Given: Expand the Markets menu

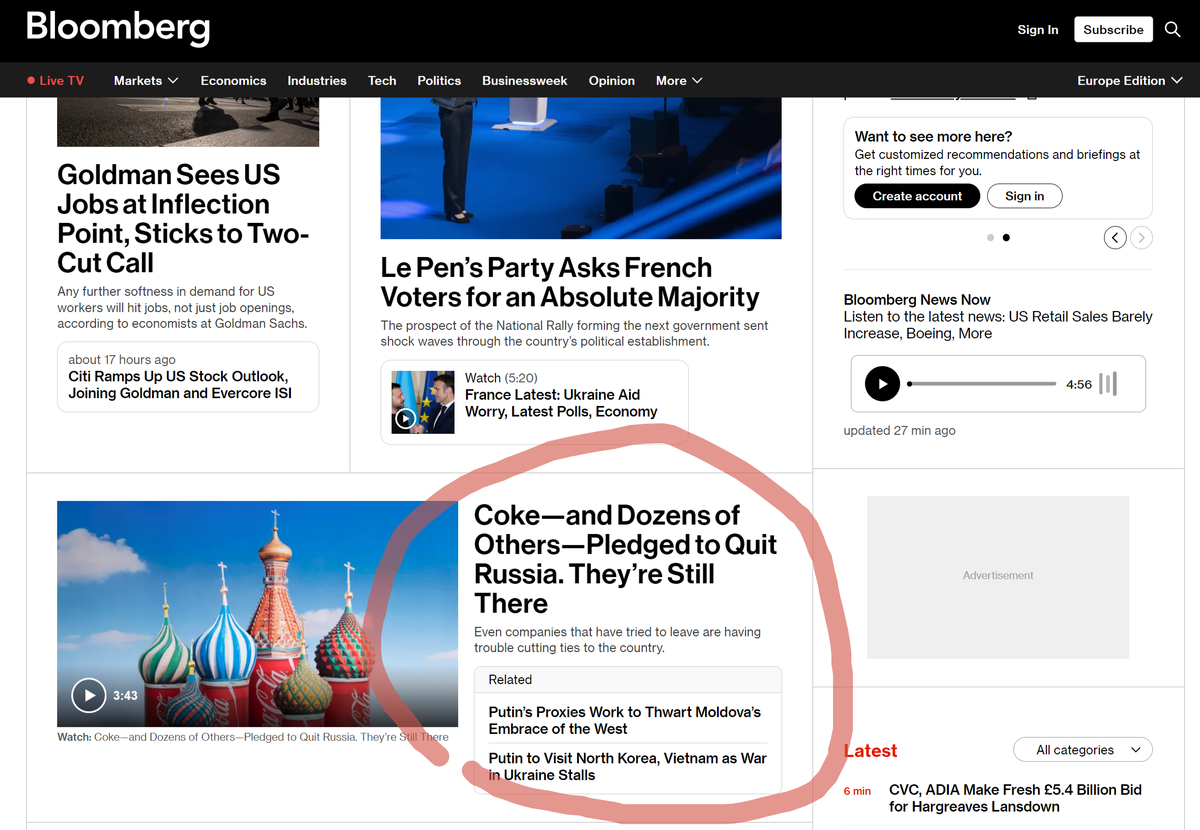Looking at the screenshot, I should pos(146,80).
